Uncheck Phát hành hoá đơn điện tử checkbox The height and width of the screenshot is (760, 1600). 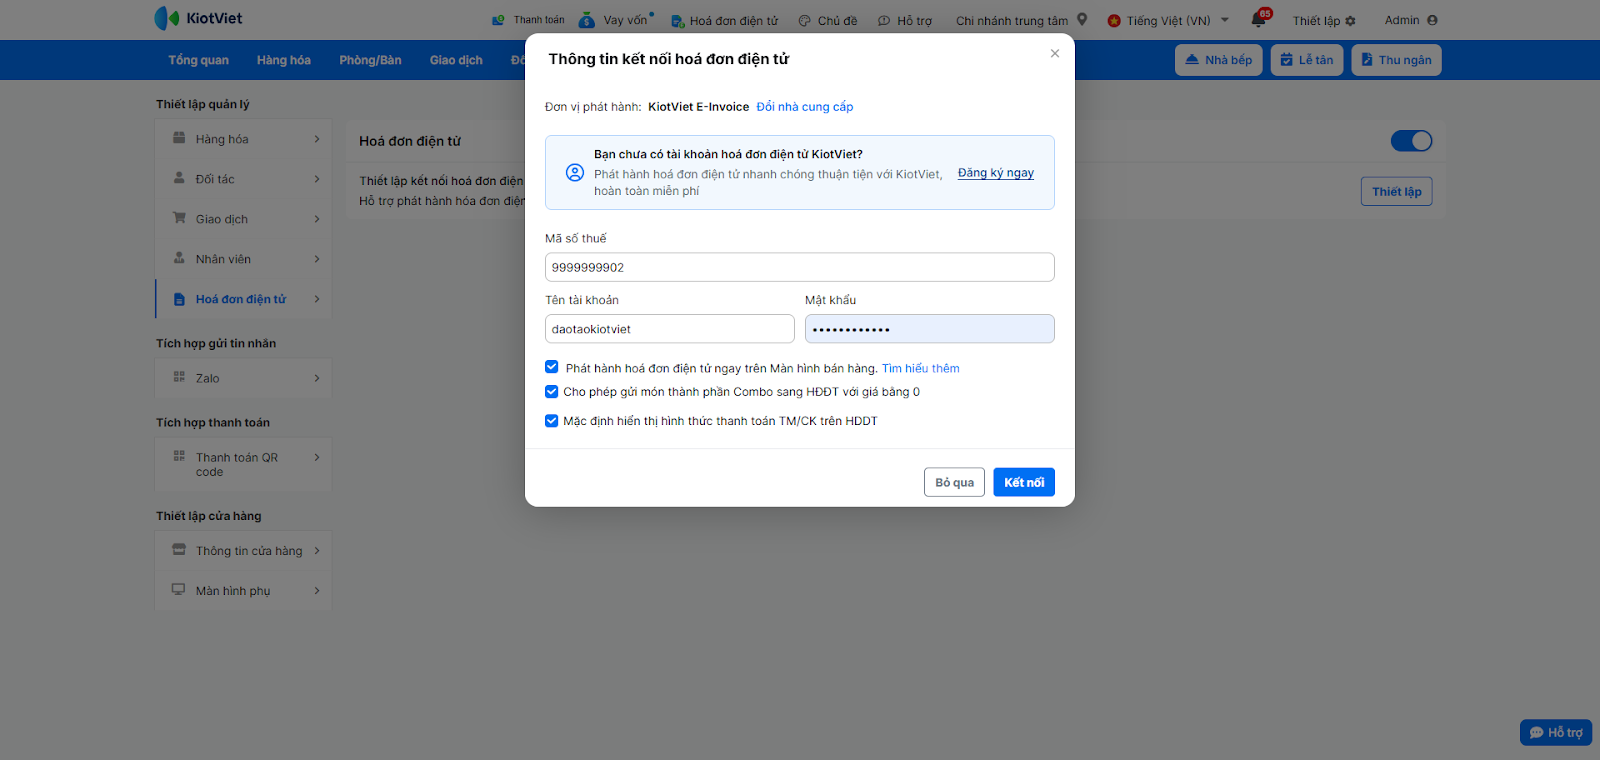pyautogui.click(x=552, y=367)
